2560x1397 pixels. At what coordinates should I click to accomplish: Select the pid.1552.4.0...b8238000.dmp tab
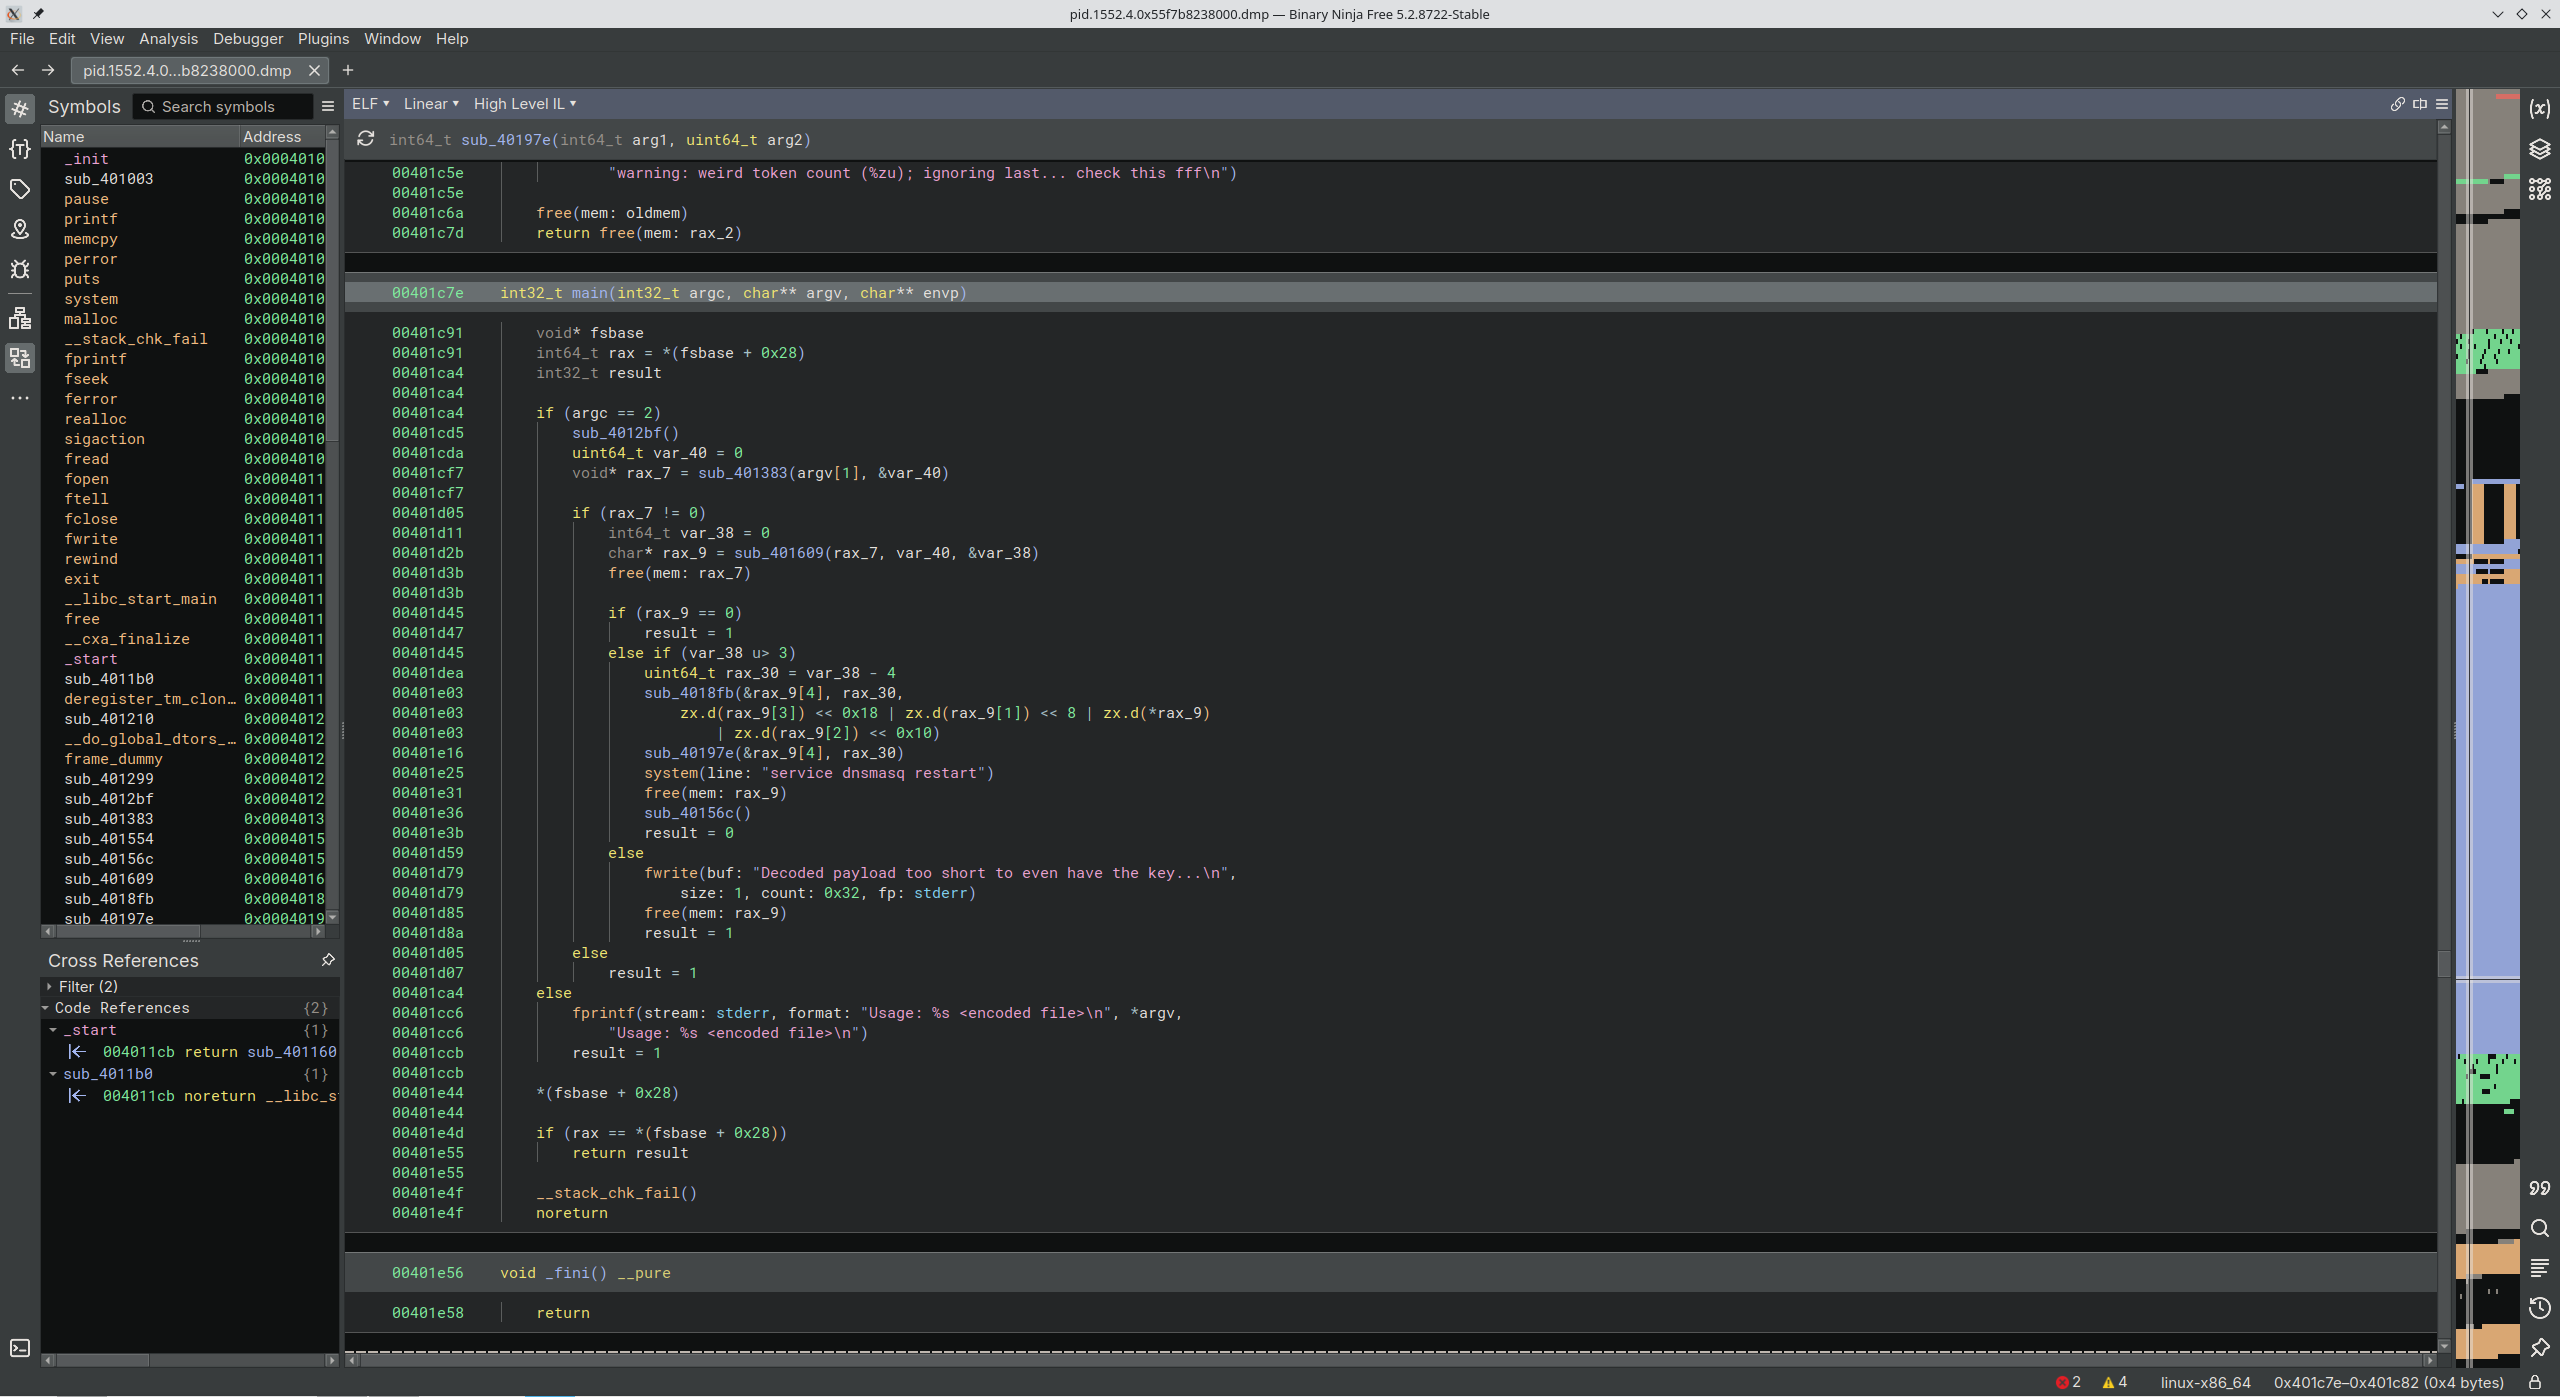pos(187,70)
